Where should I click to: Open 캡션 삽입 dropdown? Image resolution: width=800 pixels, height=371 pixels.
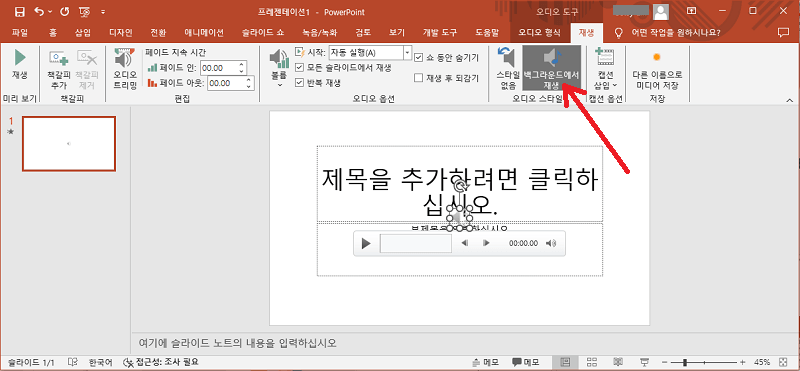(x=606, y=69)
